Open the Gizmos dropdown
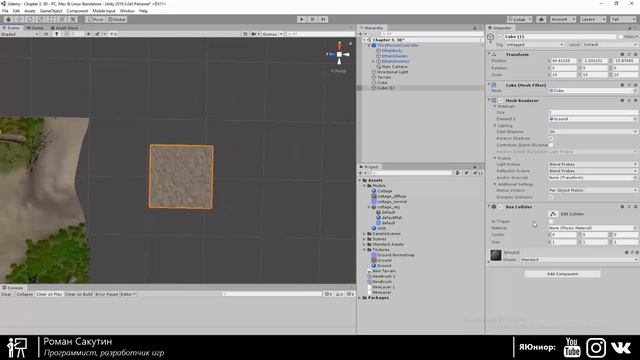Image resolution: width=640 pixels, height=360 pixels. tap(272, 34)
